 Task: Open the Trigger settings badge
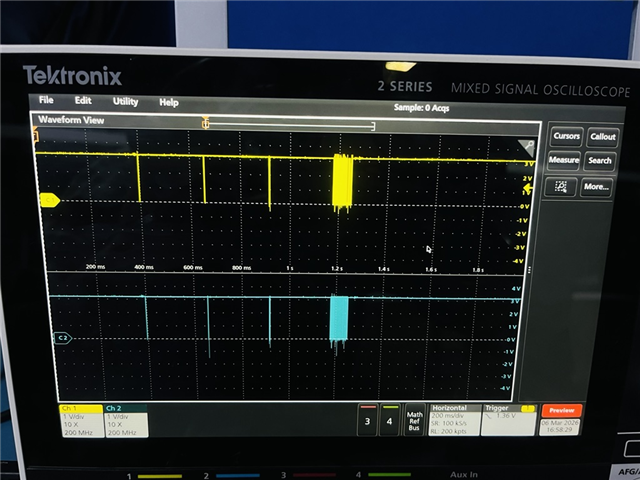[x=509, y=420]
